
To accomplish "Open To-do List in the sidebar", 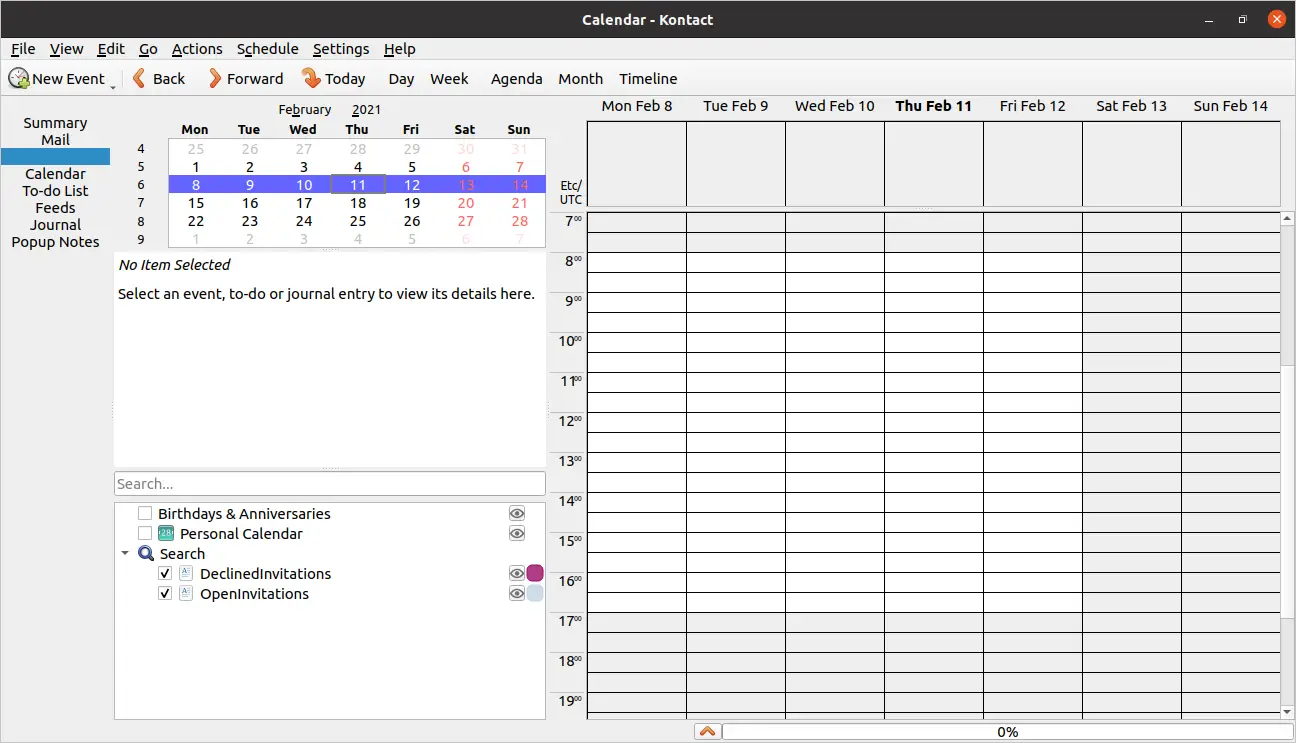I will (x=55, y=191).
